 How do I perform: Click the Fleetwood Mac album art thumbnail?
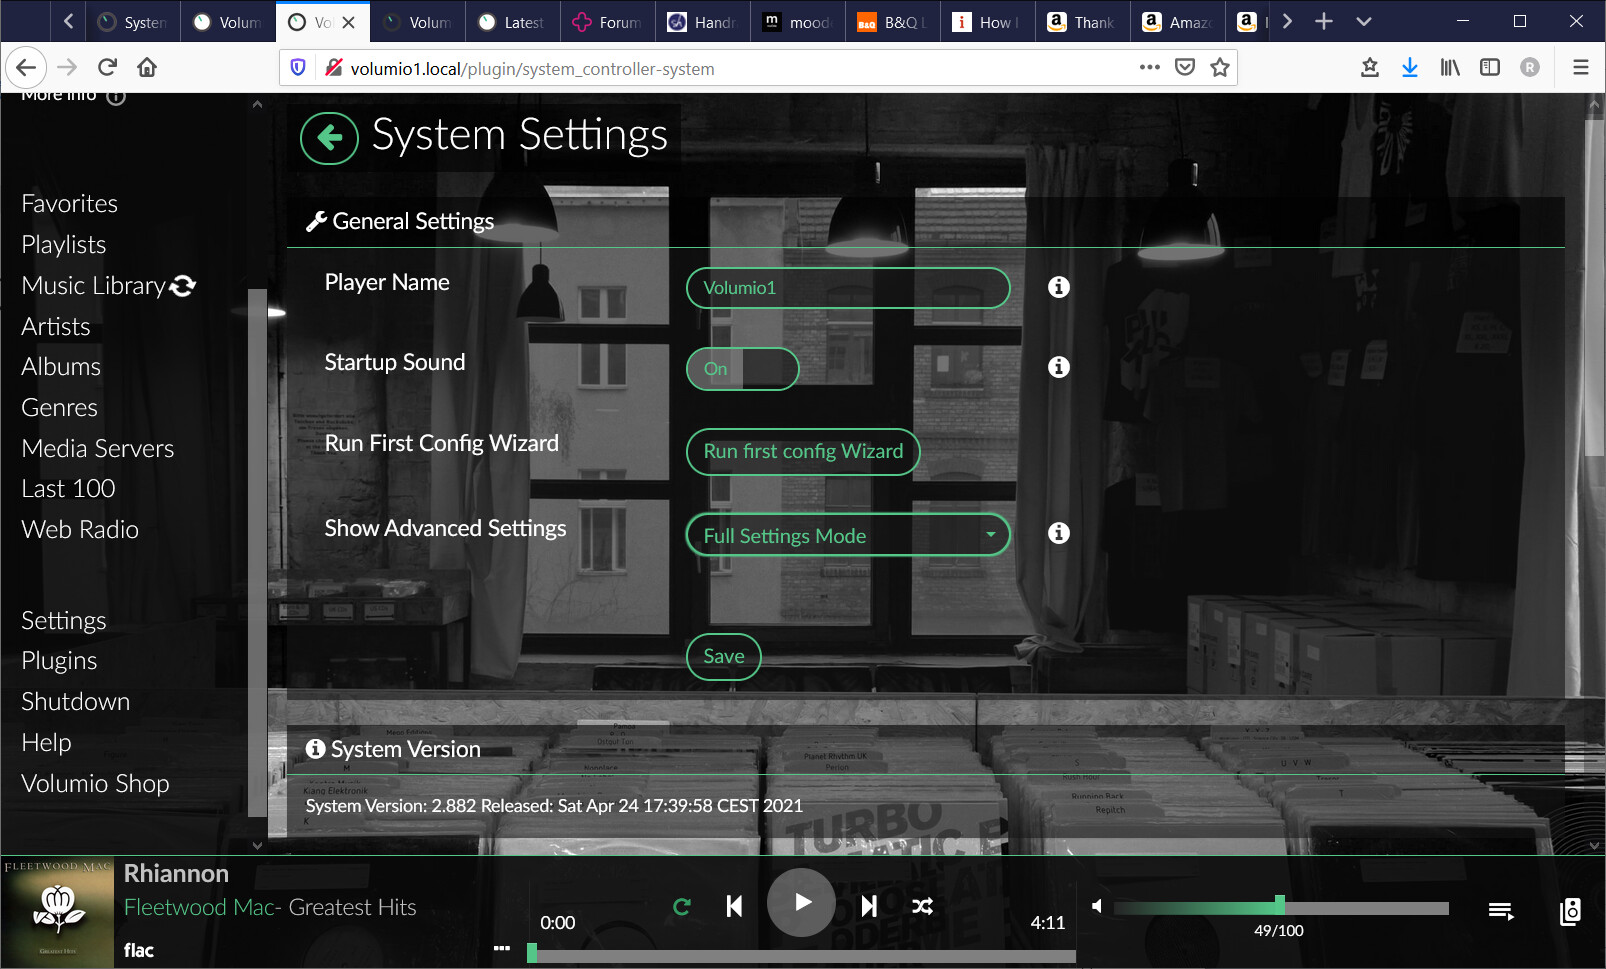pos(57,912)
